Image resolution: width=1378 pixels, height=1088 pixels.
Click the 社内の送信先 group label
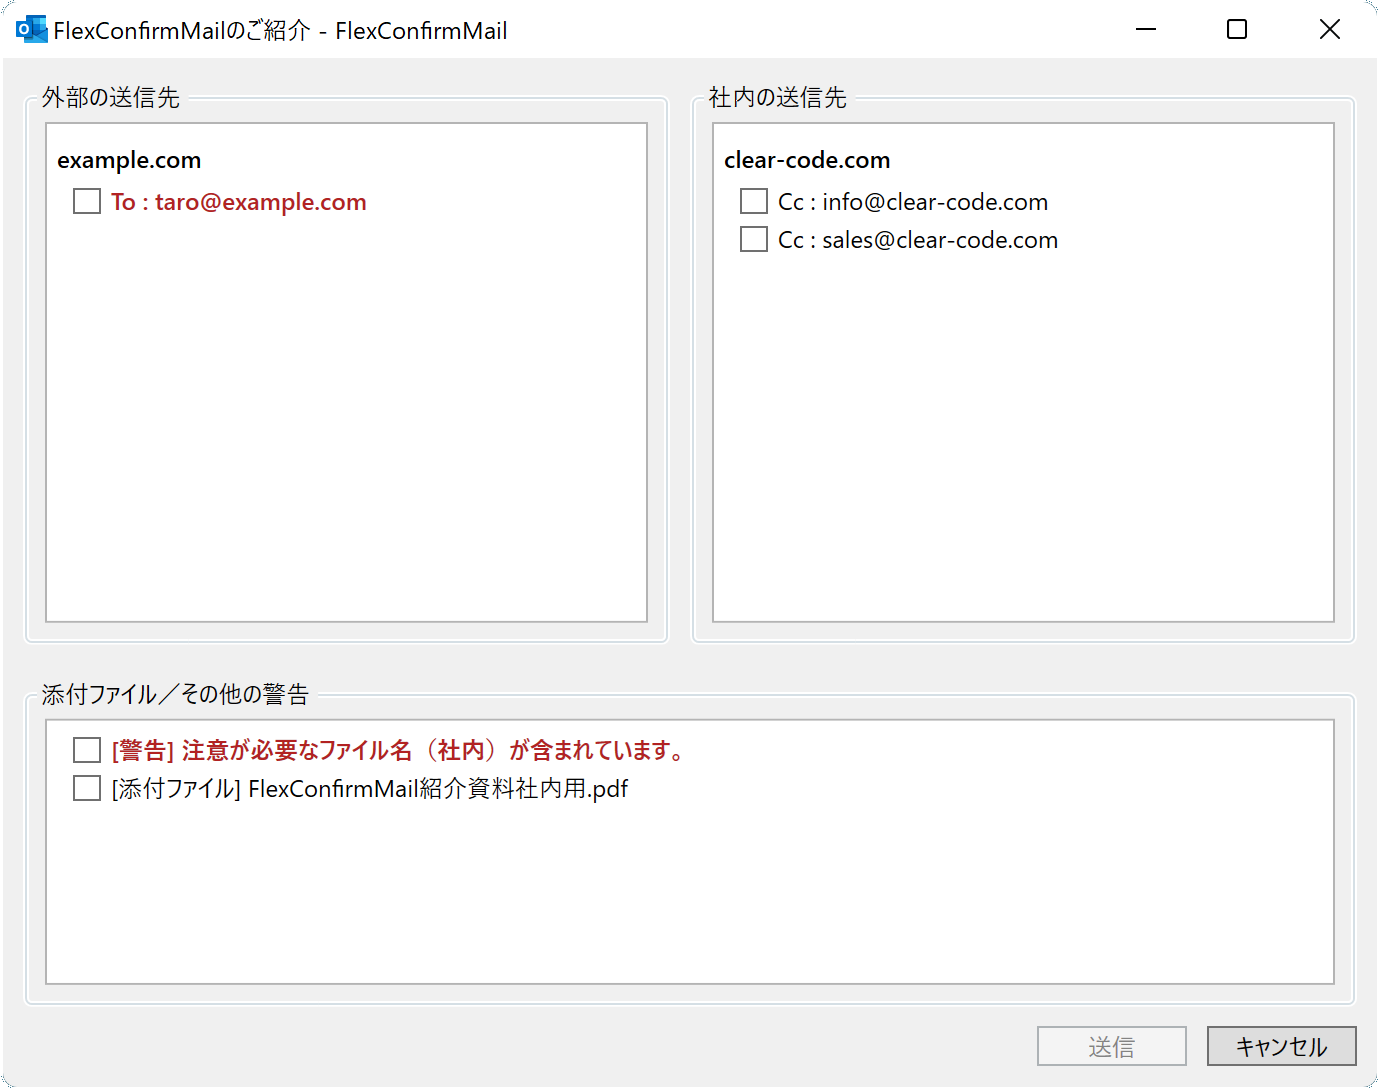click(x=775, y=98)
